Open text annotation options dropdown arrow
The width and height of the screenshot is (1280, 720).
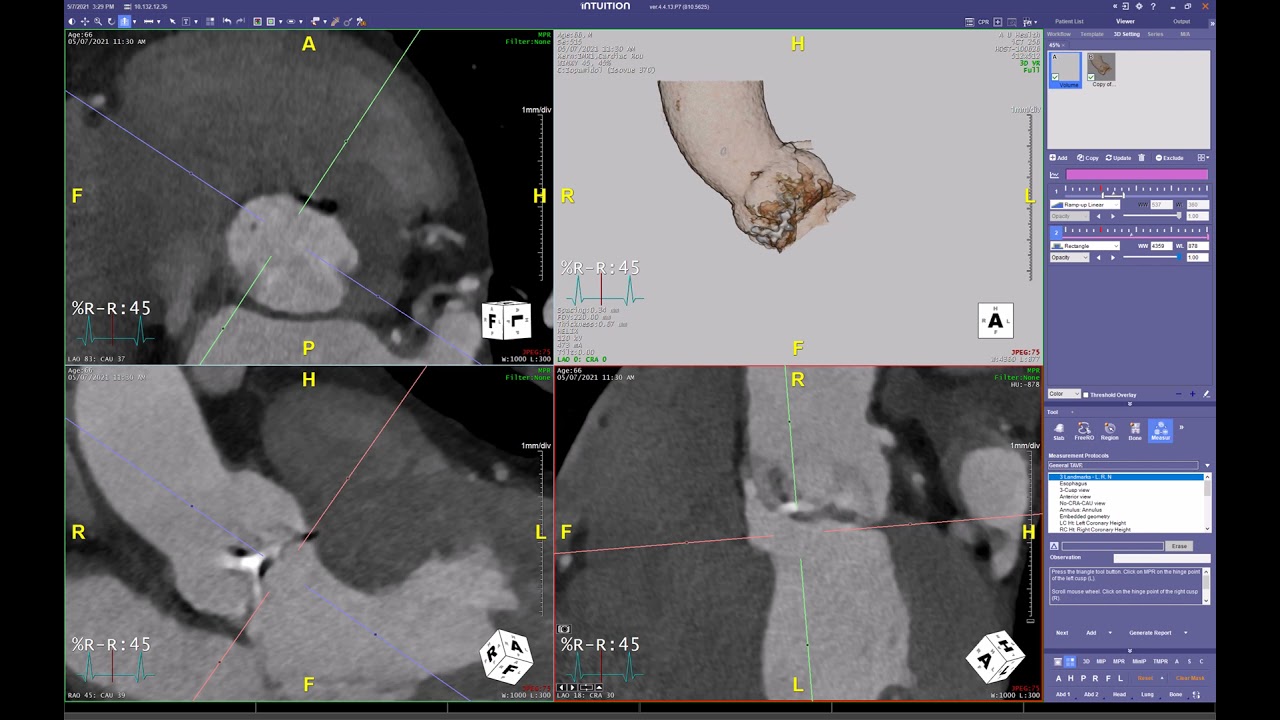point(196,21)
